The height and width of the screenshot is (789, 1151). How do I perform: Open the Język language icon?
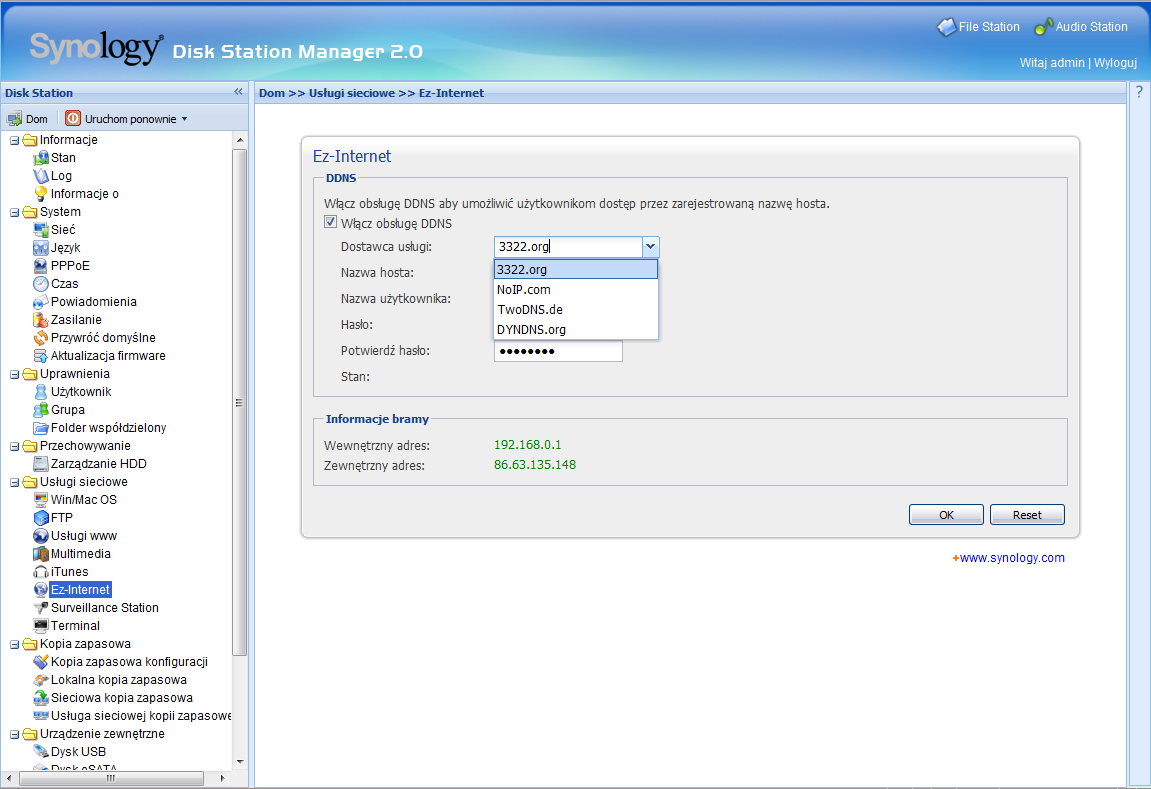(x=41, y=248)
